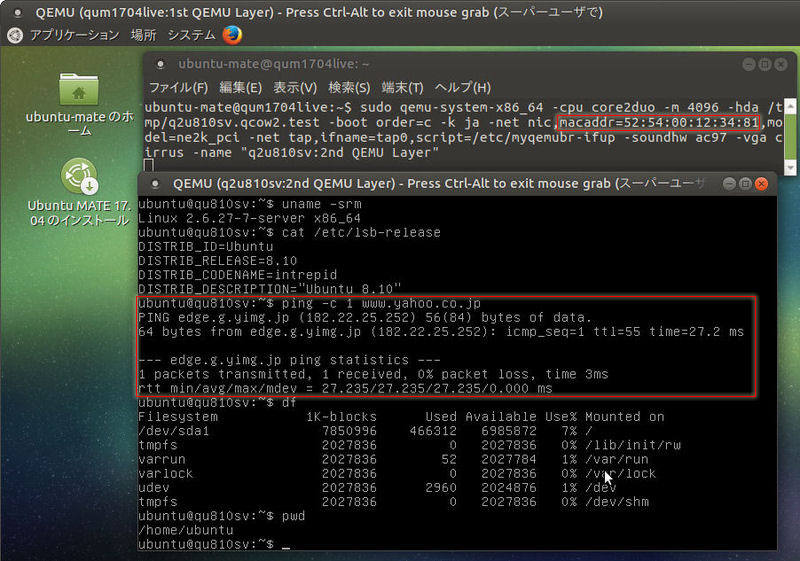Click the DISTRIB_RELEASE=8.10 line

pyautogui.click(x=217, y=261)
